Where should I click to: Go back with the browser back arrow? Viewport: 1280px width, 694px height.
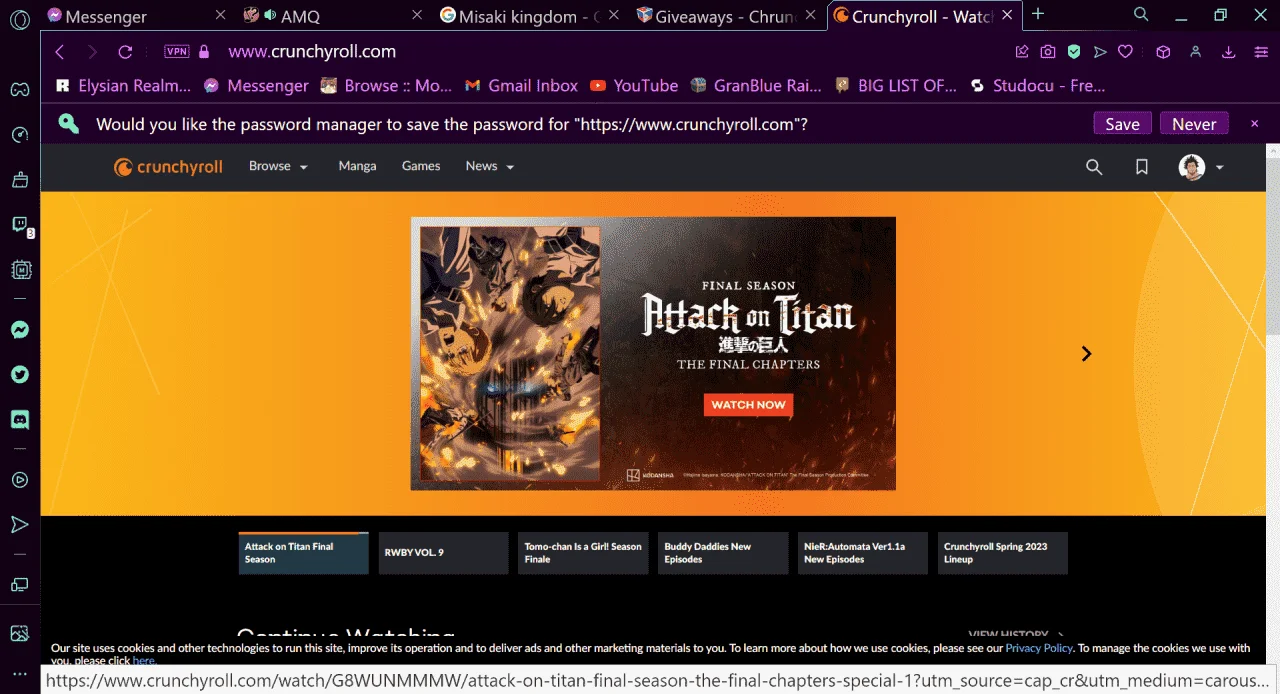point(60,52)
